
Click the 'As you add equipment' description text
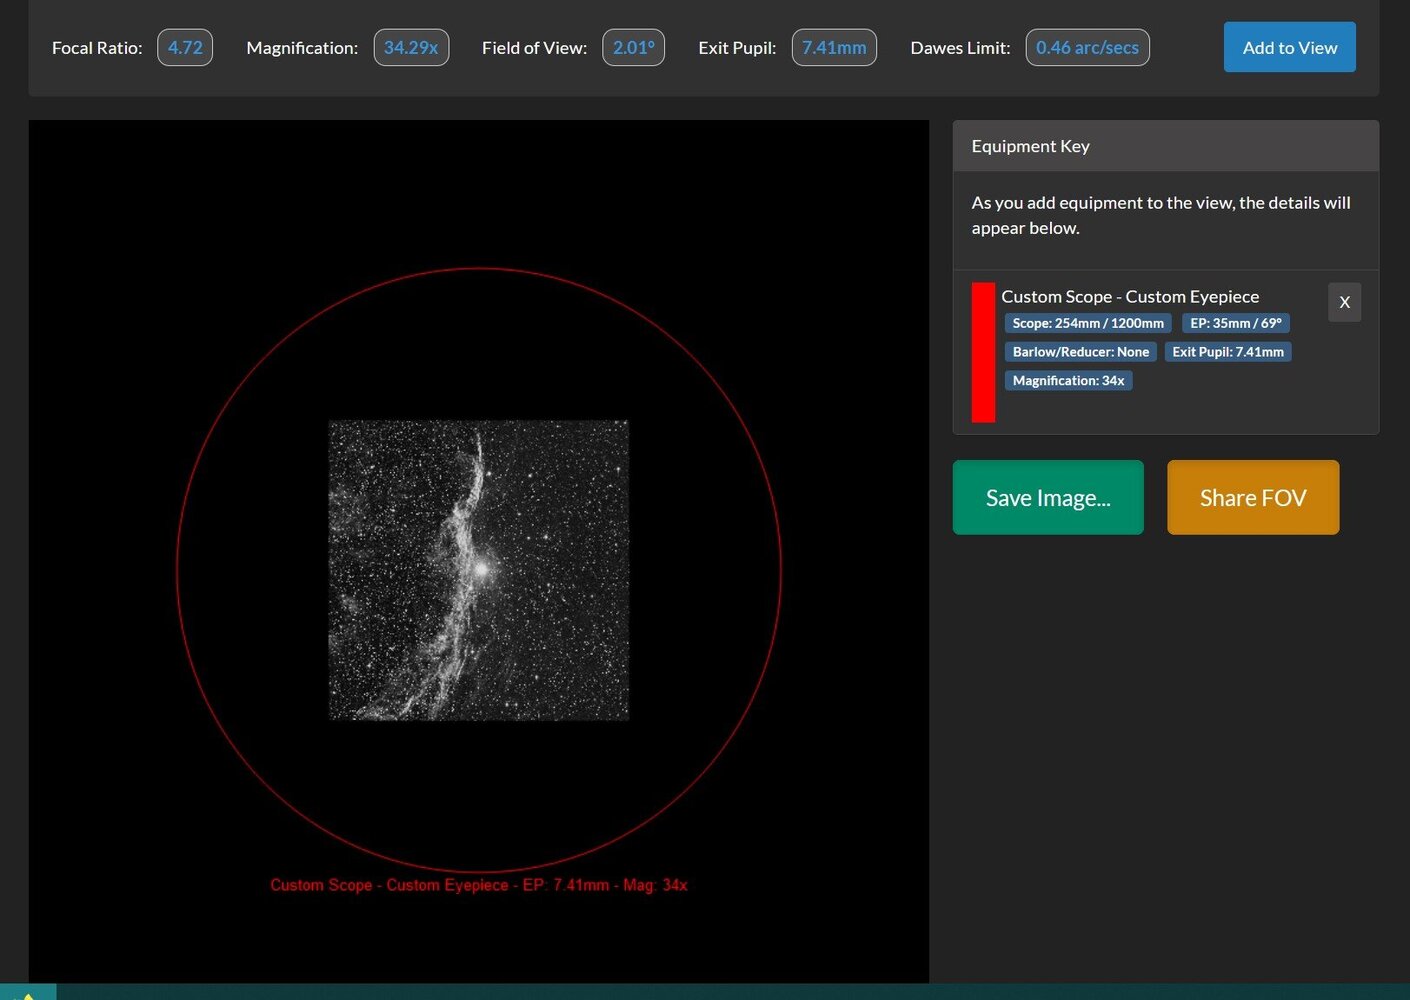(x=1161, y=215)
